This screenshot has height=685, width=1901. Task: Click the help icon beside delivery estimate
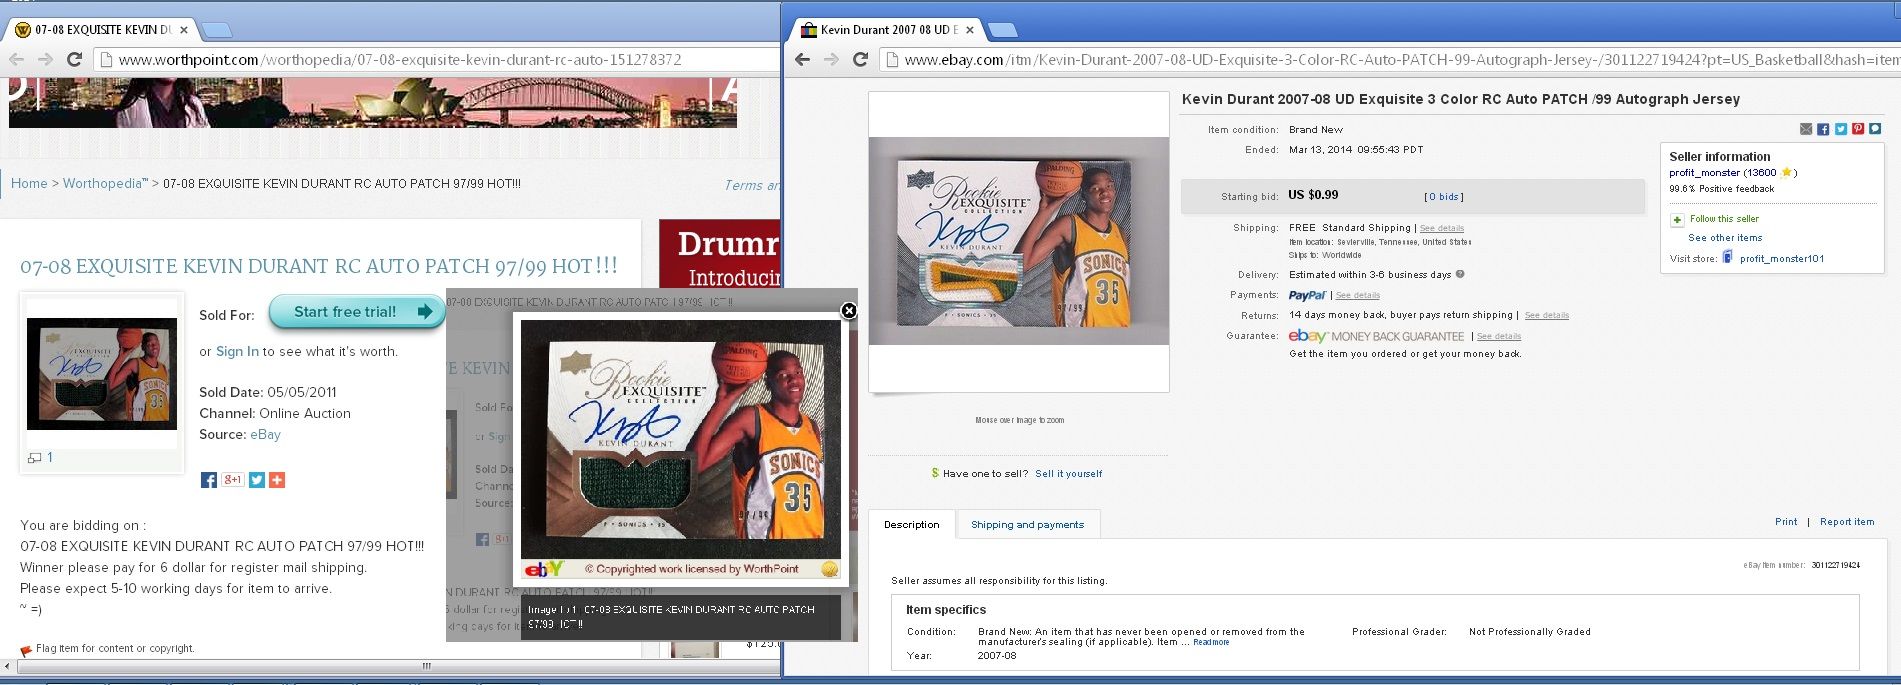(1460, 274)
